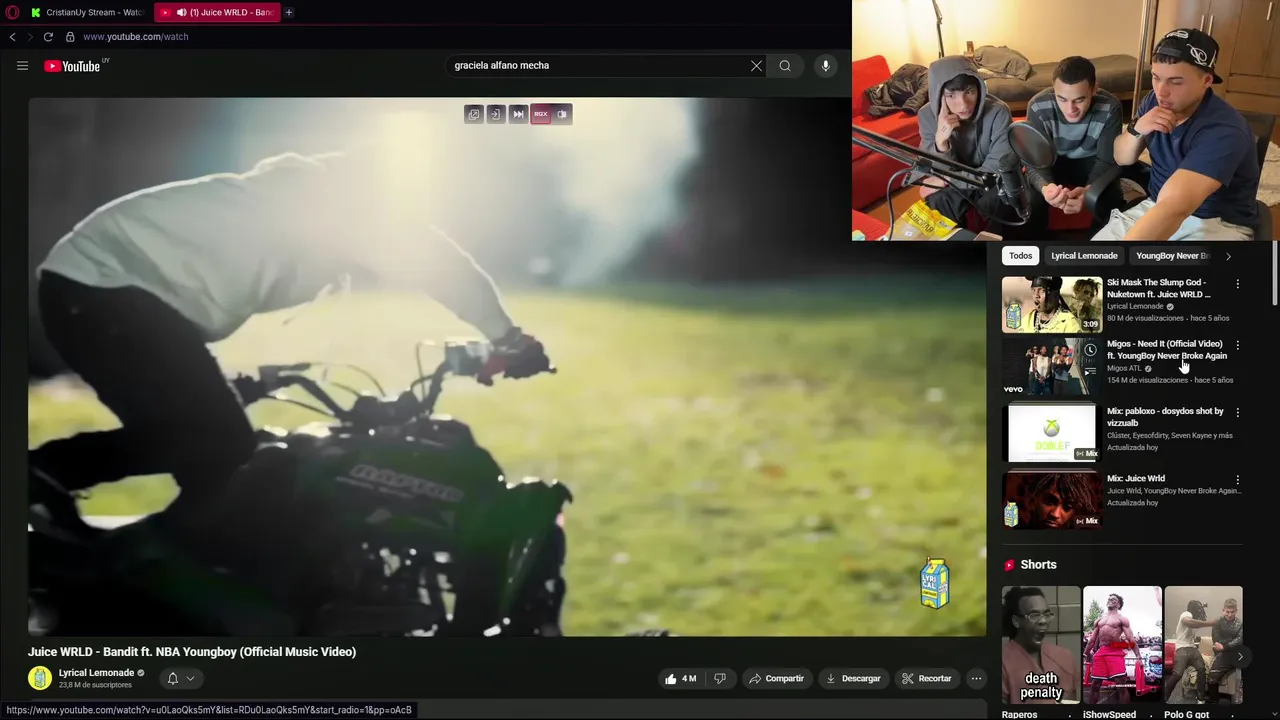Select the Todos filter chip

pyautogui.click(x=1020, y=256)
